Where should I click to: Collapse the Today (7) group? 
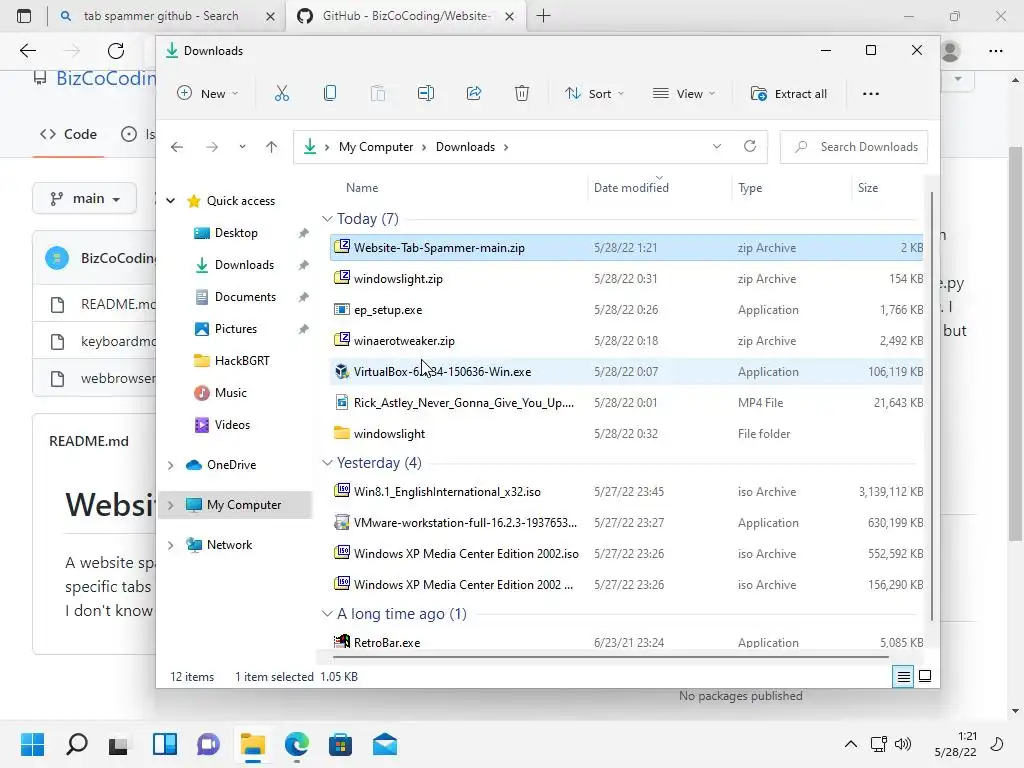327,219
